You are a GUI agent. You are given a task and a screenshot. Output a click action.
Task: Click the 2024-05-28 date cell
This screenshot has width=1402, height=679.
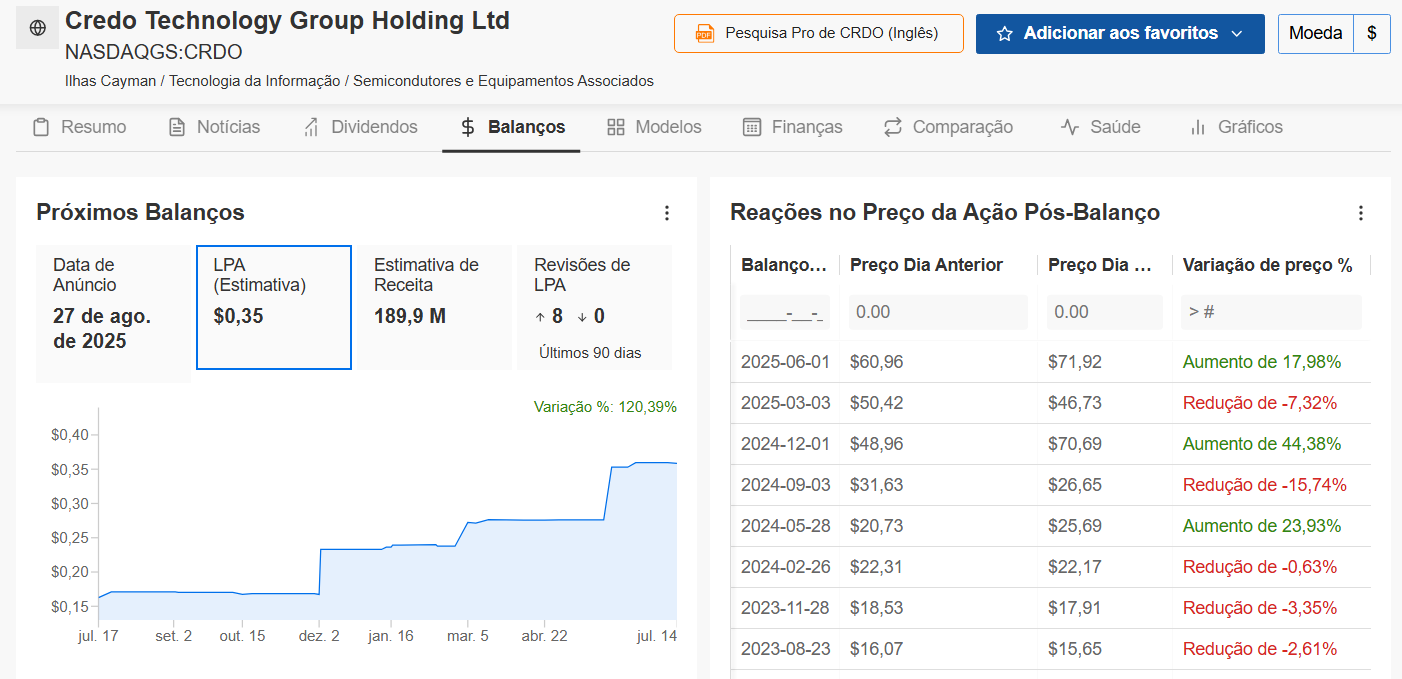point(785,526)
